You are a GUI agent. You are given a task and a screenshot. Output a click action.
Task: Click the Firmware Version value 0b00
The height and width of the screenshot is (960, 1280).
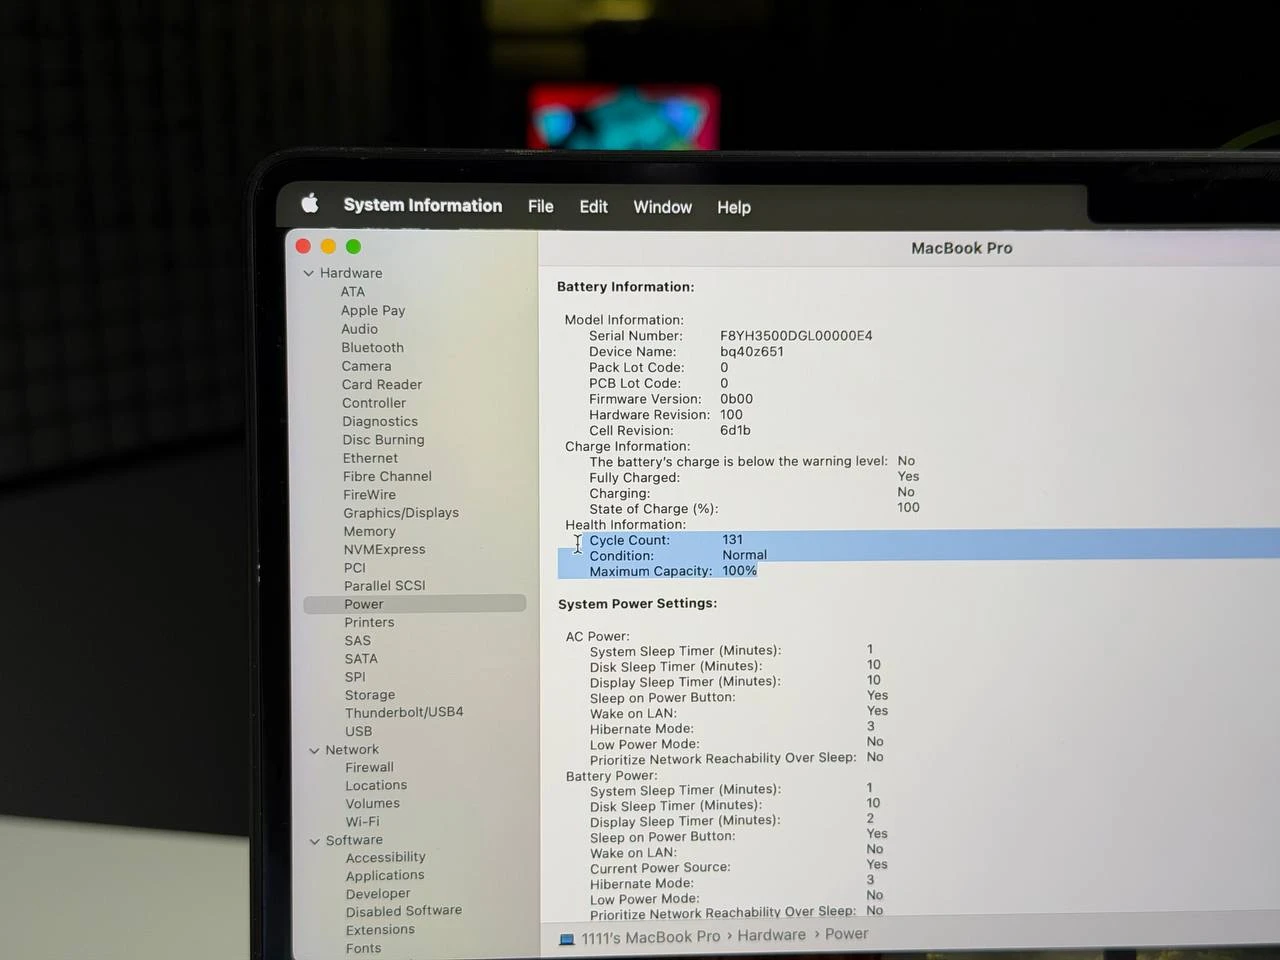click(x=737, y=399)
